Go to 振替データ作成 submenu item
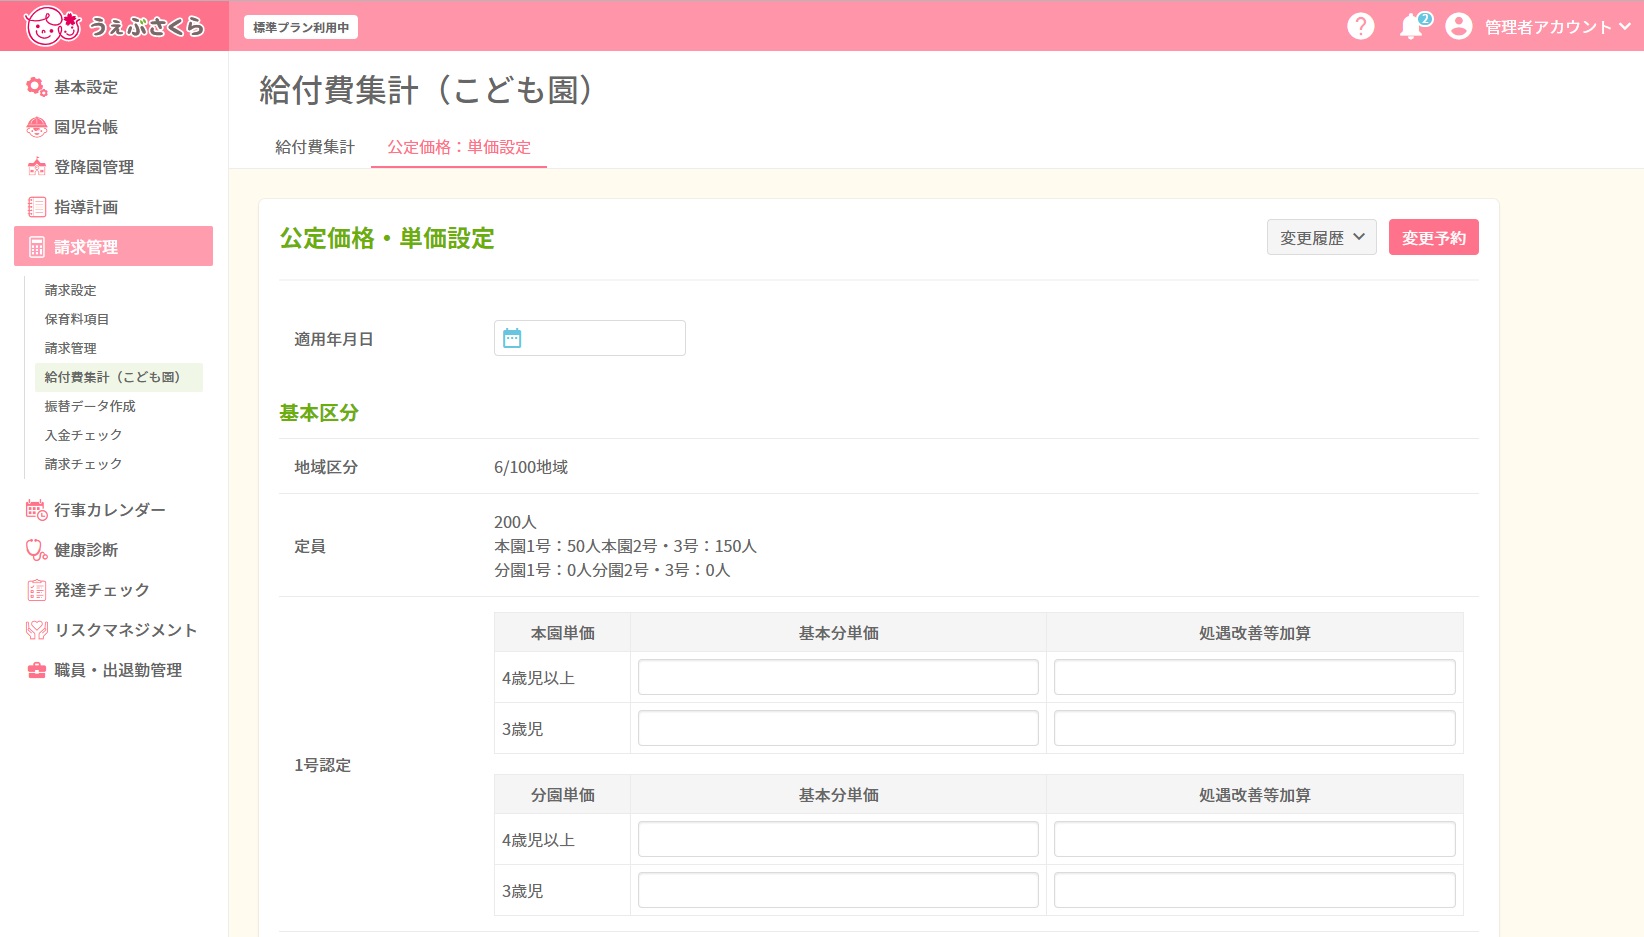The width and height of the screenshot is (1644, 937). [x=118, y=406]
